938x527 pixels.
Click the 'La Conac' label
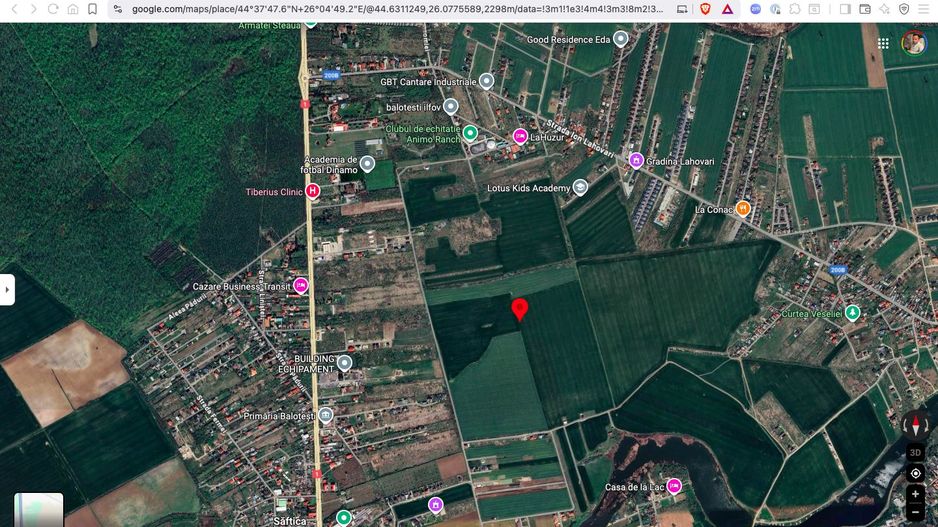click(714, 209)
